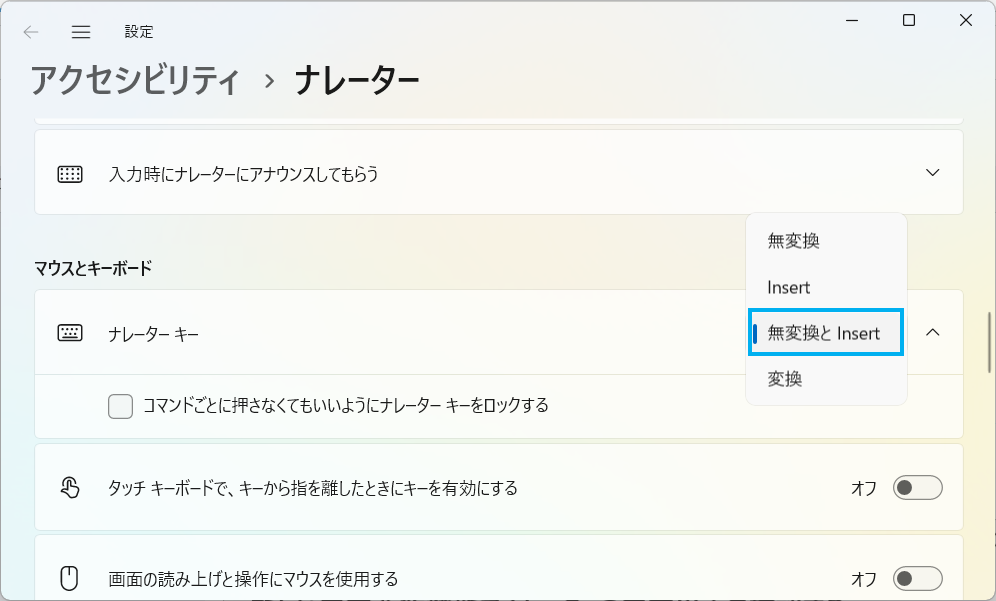Open the hamburger navigation menu
The width and height of the screenshot is (996, 601).
pyautogui.click(x=81, y=32)
